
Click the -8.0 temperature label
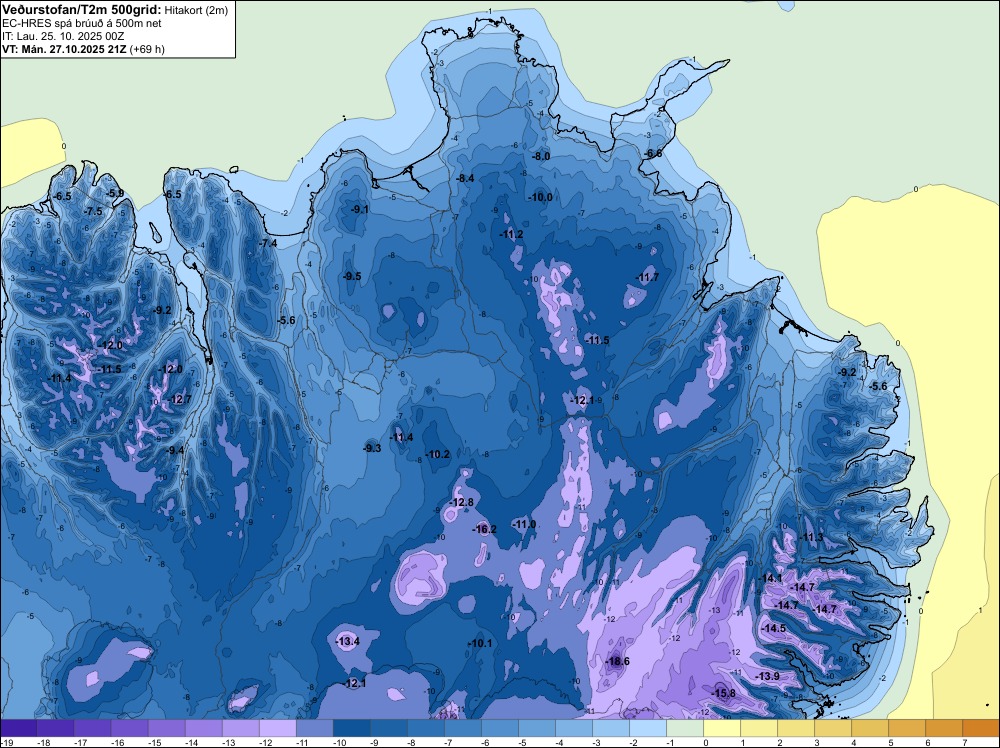541,156
